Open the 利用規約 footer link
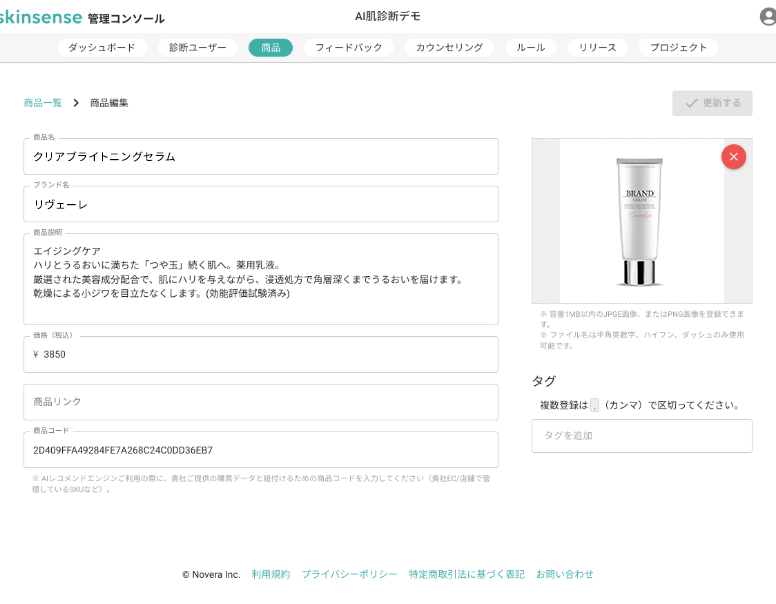 point(271,574)
